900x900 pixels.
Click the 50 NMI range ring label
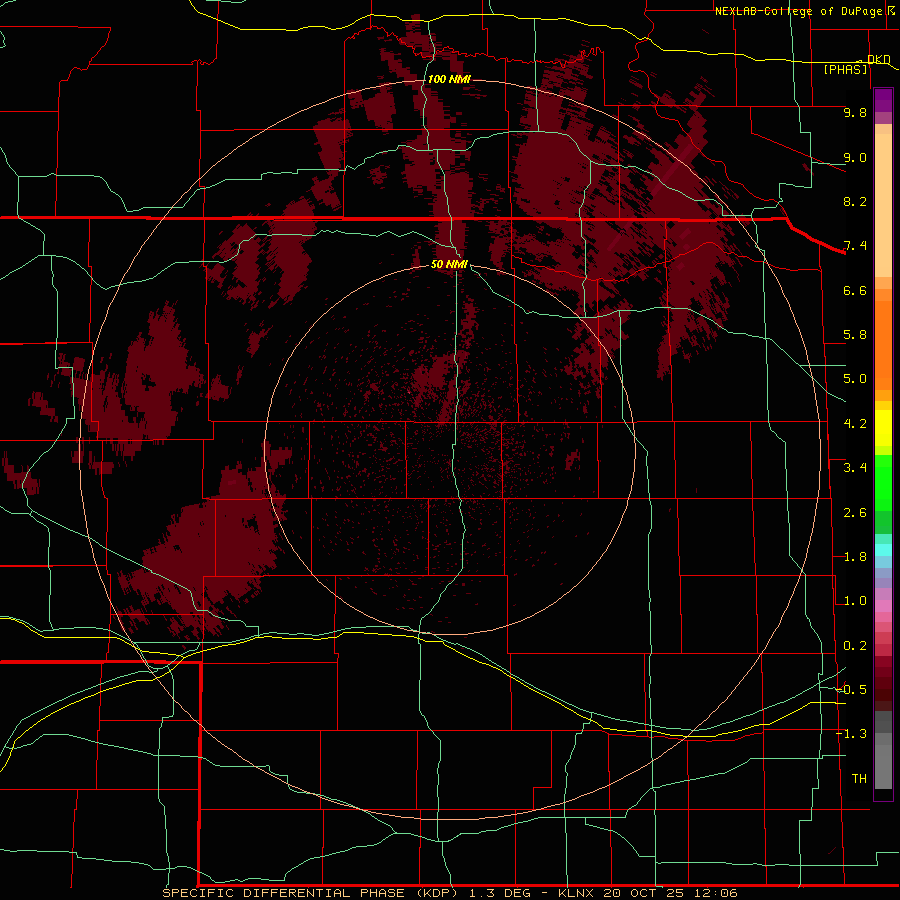click(x=449, y=264)
